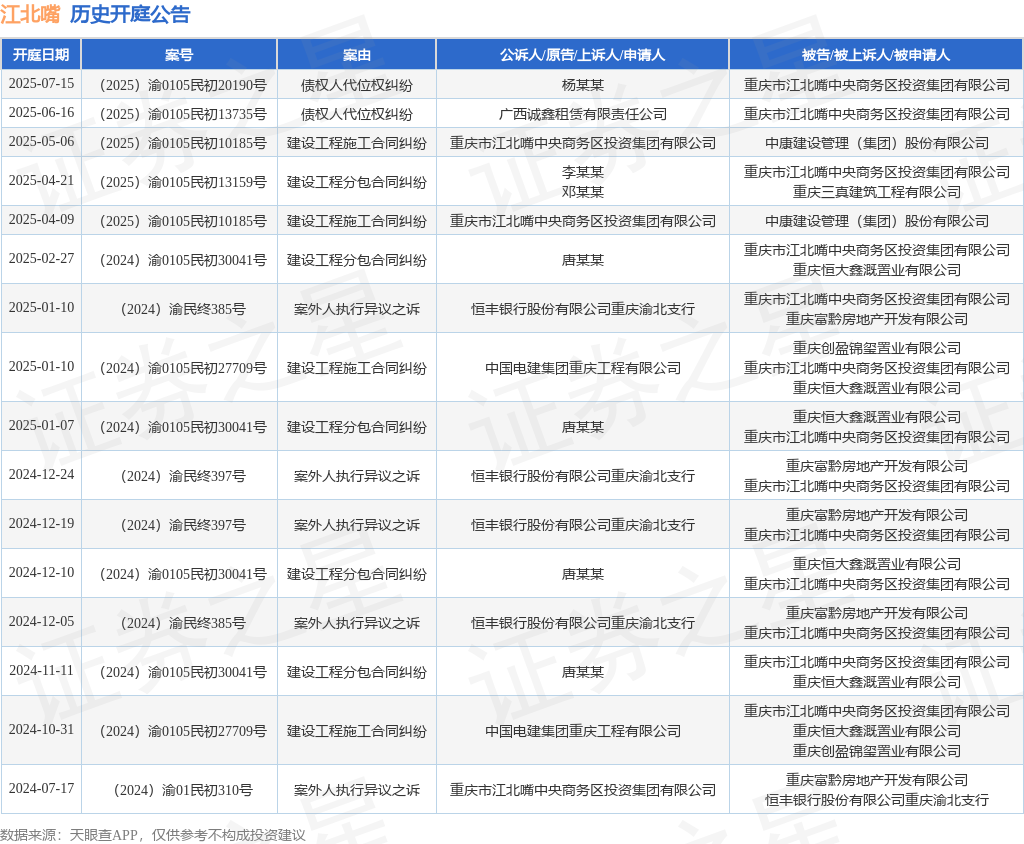Click 中康建设管理（集团）股份有限公司 in 2025-05-06 row

pos(876,143)
